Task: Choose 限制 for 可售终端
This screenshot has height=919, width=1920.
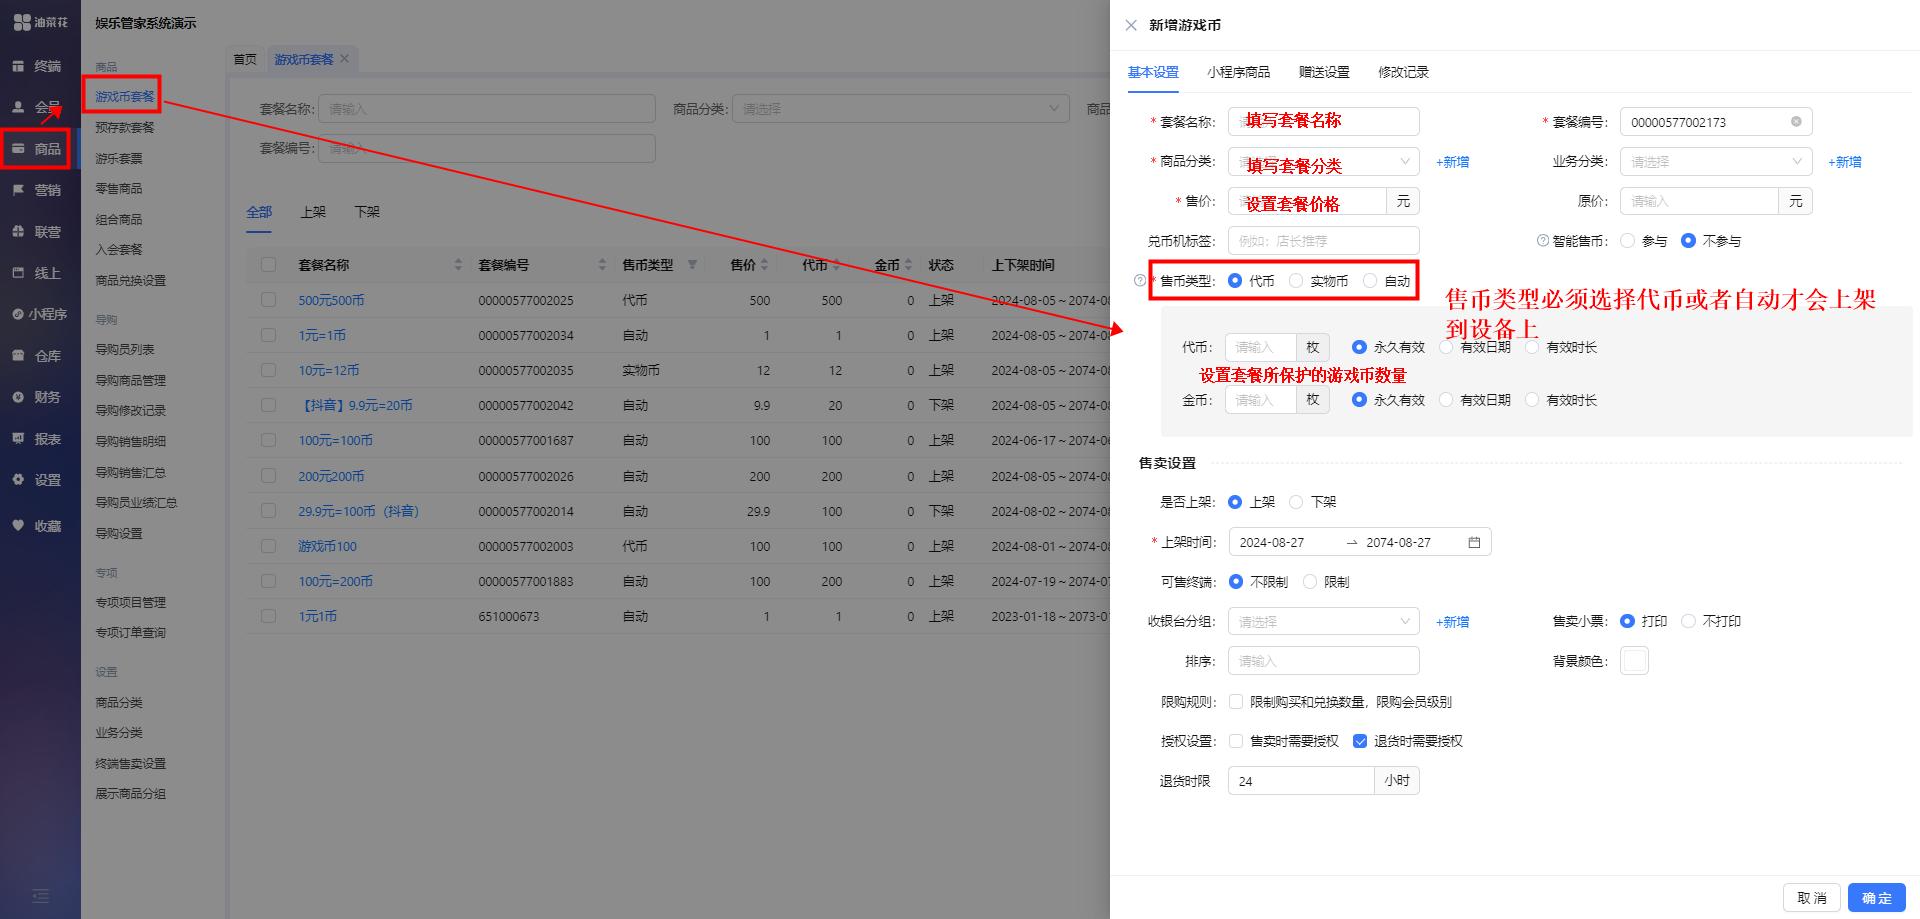Action: [x=1310, y=582]
